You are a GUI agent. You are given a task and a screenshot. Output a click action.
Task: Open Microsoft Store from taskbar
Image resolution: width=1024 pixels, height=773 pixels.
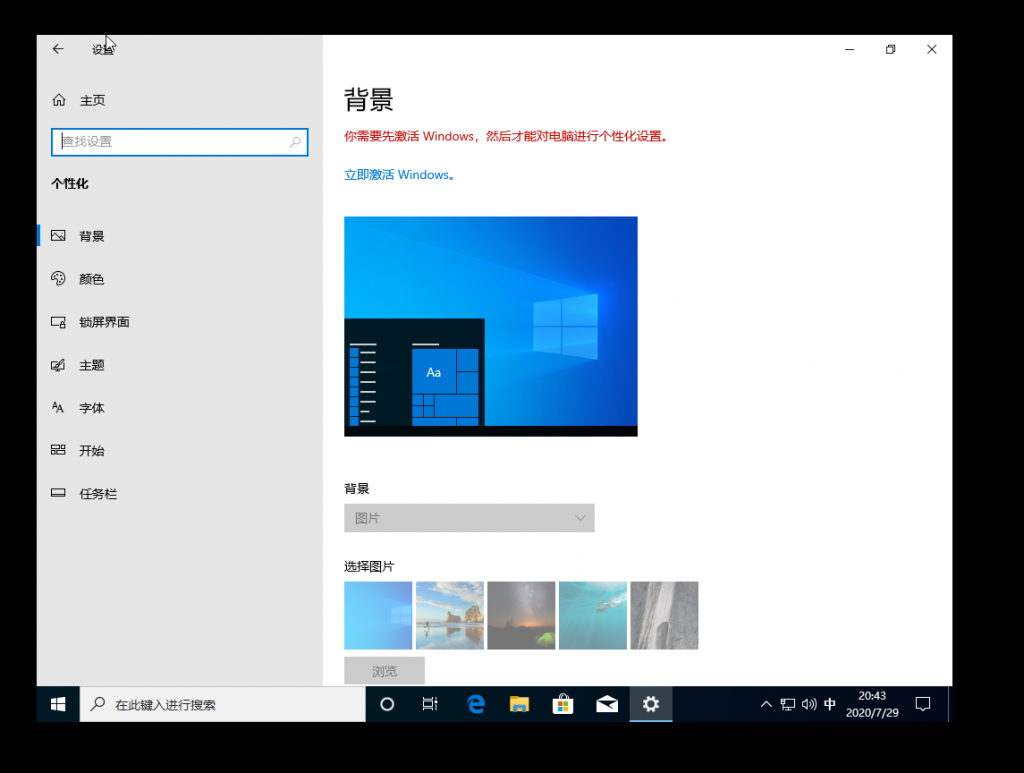point(563,704)
